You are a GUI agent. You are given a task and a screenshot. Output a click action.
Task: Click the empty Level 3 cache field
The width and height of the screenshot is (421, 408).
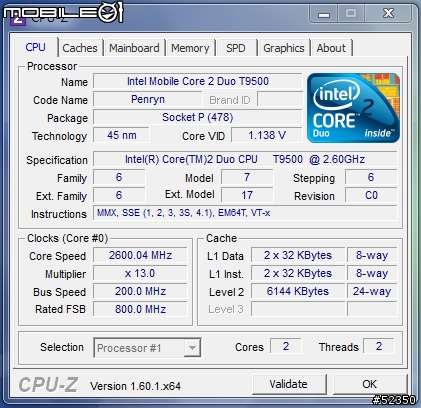(298, 309)
